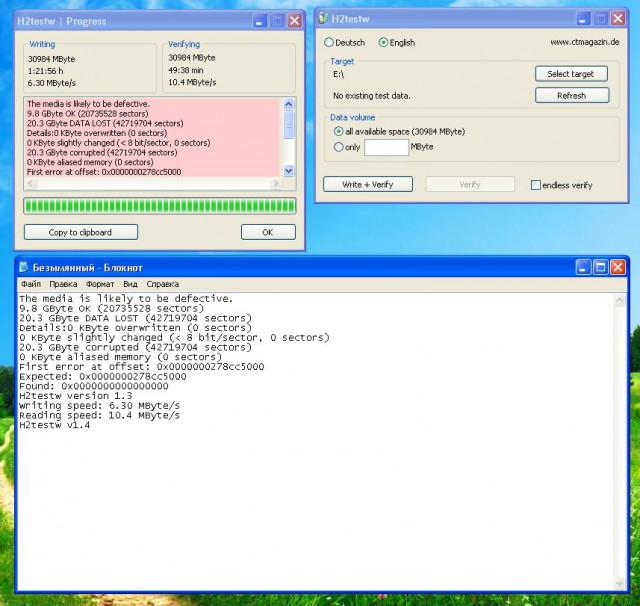Copy results with Copy to clipboard button

pyautogui.click(x=80, y=232)
